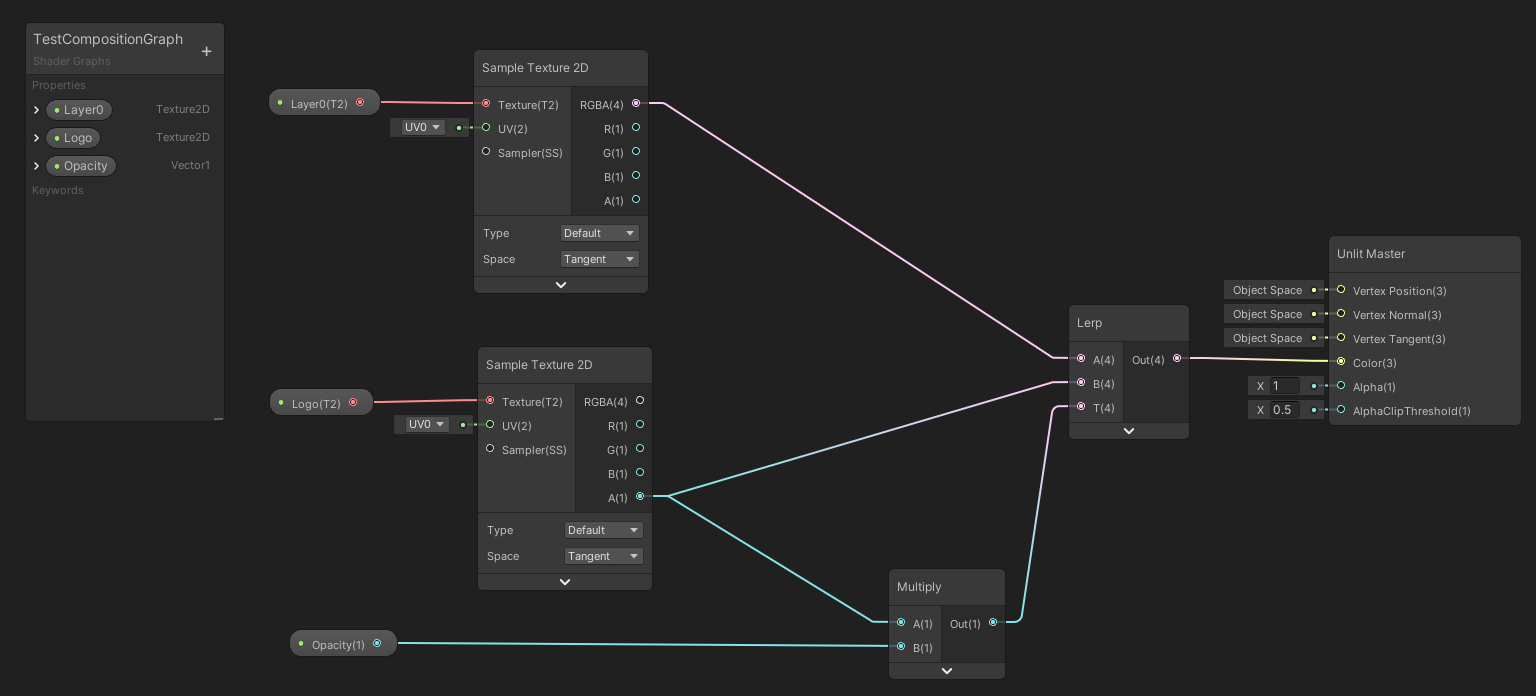Image resolution: width=1536 pixels, height=696 pixels.
Task: Open the Space dropdown on the lower Sample Texture 2D node
Action: [x=603, y=556]
